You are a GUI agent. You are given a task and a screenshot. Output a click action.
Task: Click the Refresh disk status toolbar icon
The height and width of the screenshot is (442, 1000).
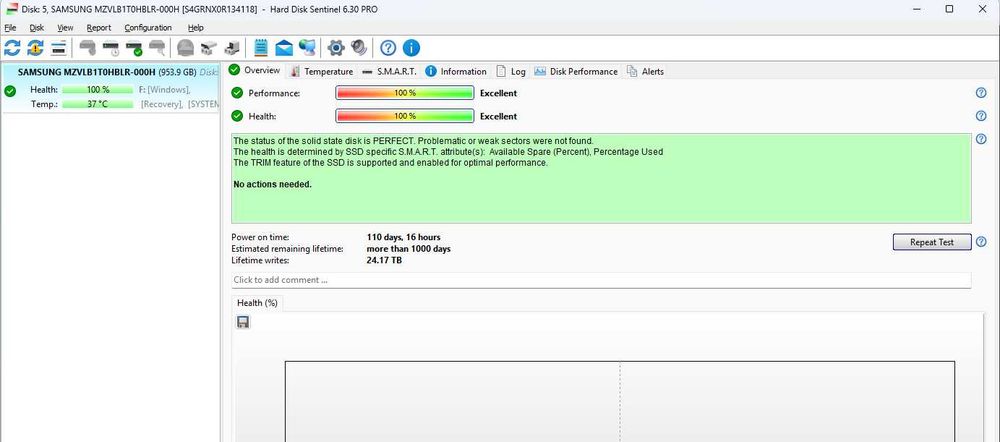(12, 48)
